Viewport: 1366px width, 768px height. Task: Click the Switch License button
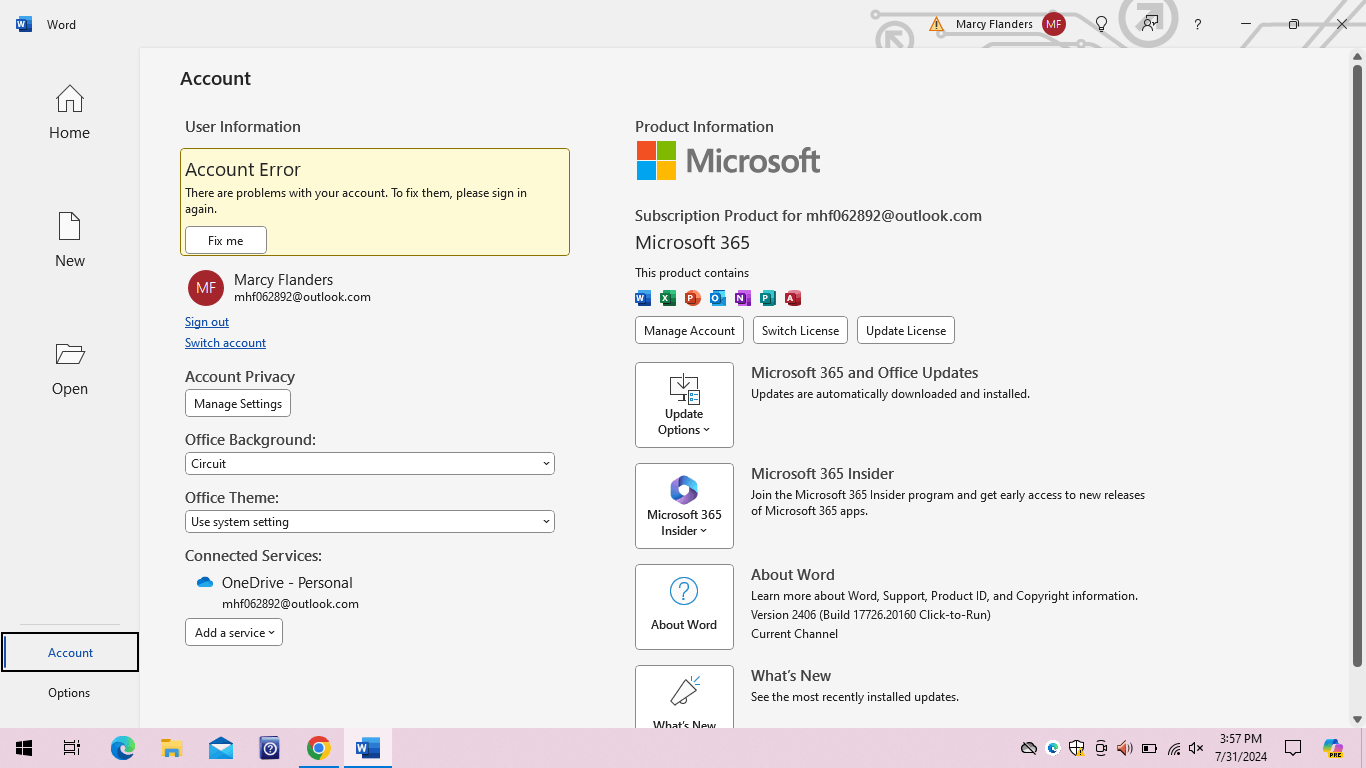pos(800,330)
